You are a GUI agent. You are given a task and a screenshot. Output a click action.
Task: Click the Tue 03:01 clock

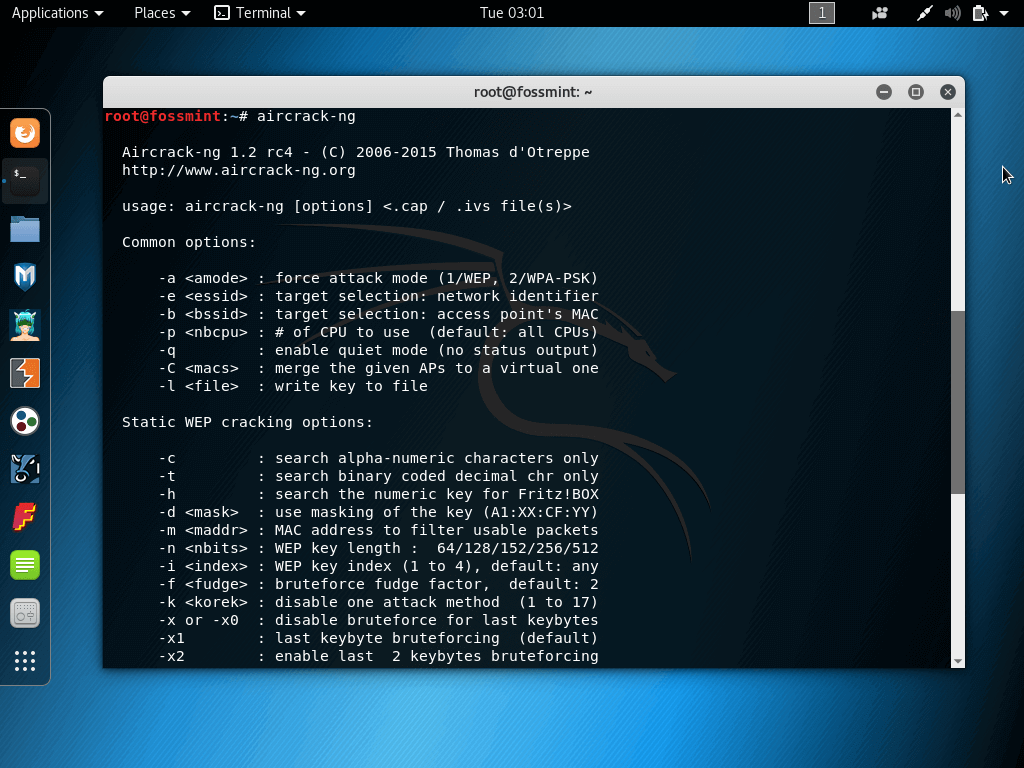click(x=511, y=13)
